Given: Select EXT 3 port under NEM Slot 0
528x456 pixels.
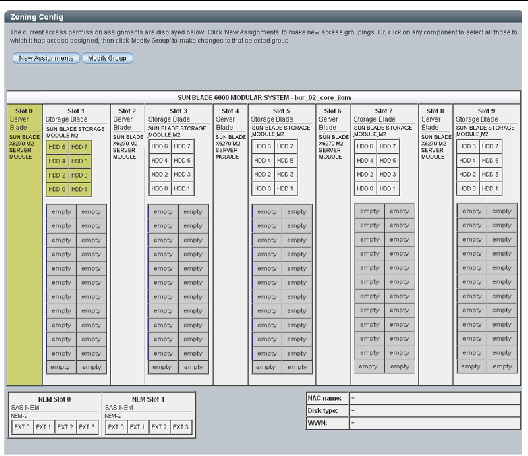Looking at the screenshot, I should coord(87,427).
